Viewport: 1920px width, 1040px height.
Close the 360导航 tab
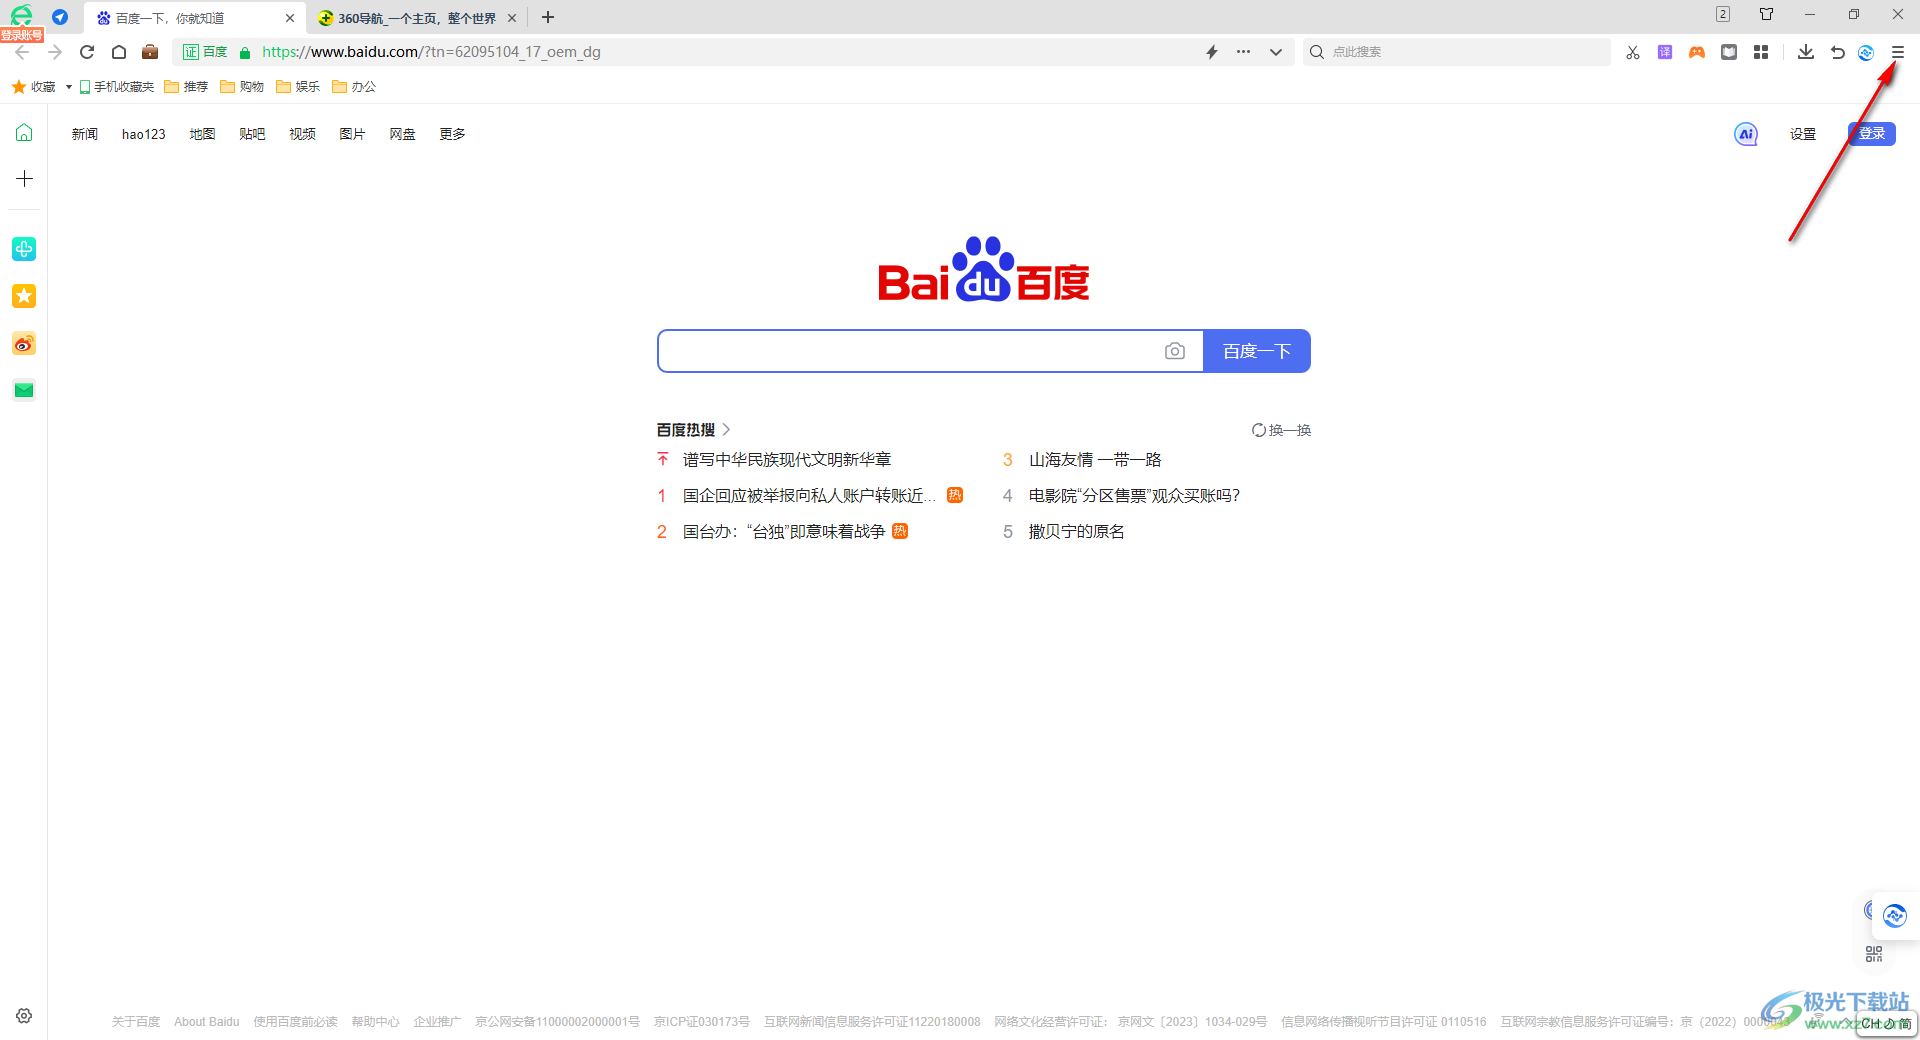(512, 18)
